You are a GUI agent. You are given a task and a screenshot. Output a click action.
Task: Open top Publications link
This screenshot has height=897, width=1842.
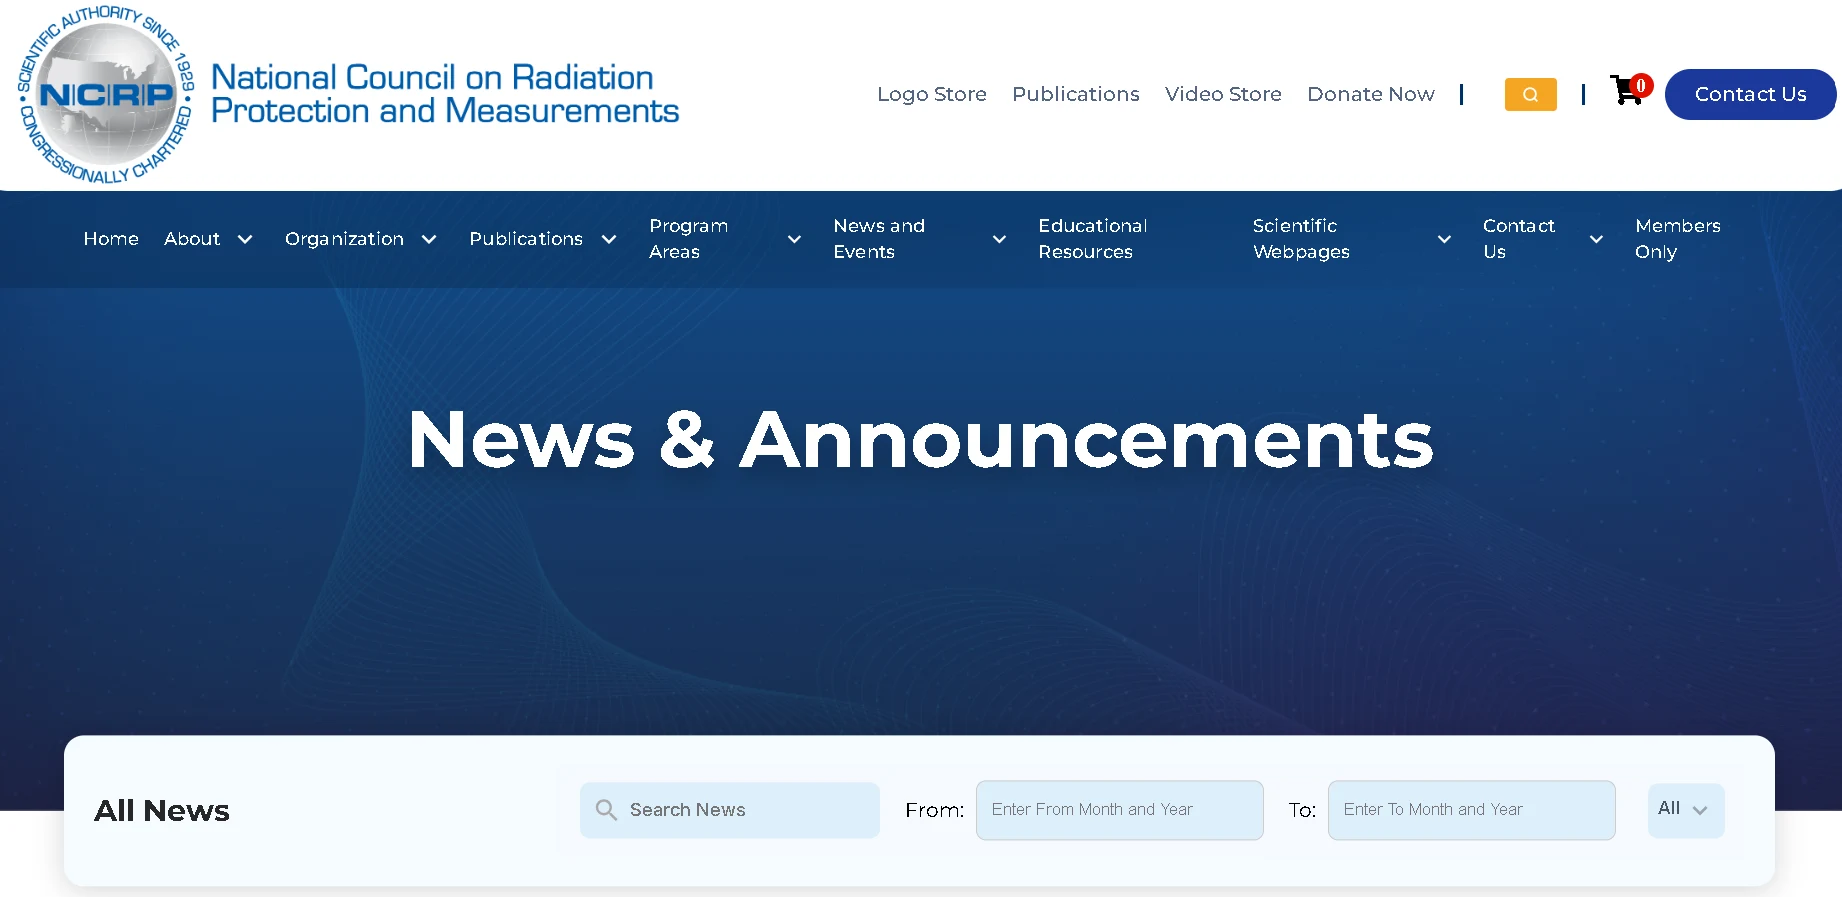tap(1075, 94)
